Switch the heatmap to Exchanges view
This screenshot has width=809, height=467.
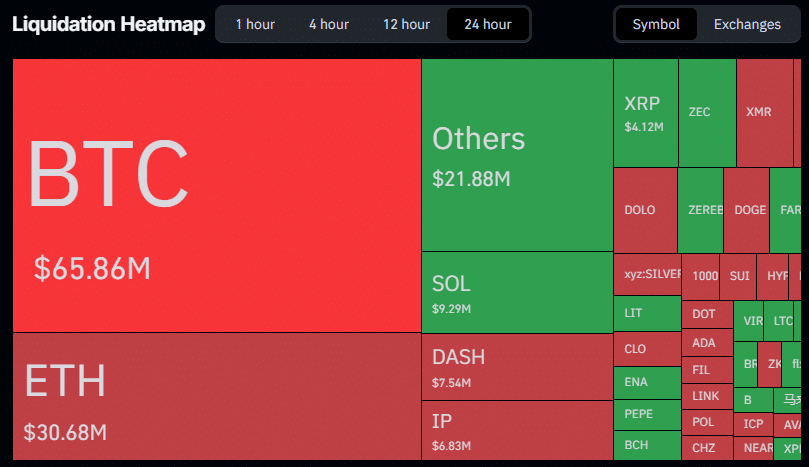(747, 24)
